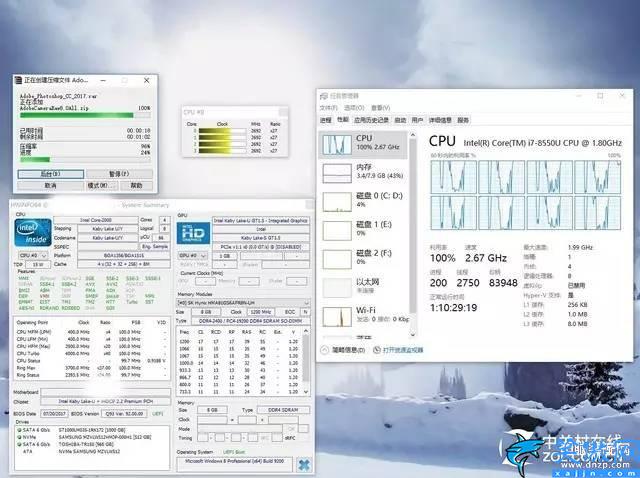Image resolution: width=640 pixels, height=478 pixels.
Task: Open the 选项(O) menu in Task Manager
Action: point(354,108)
